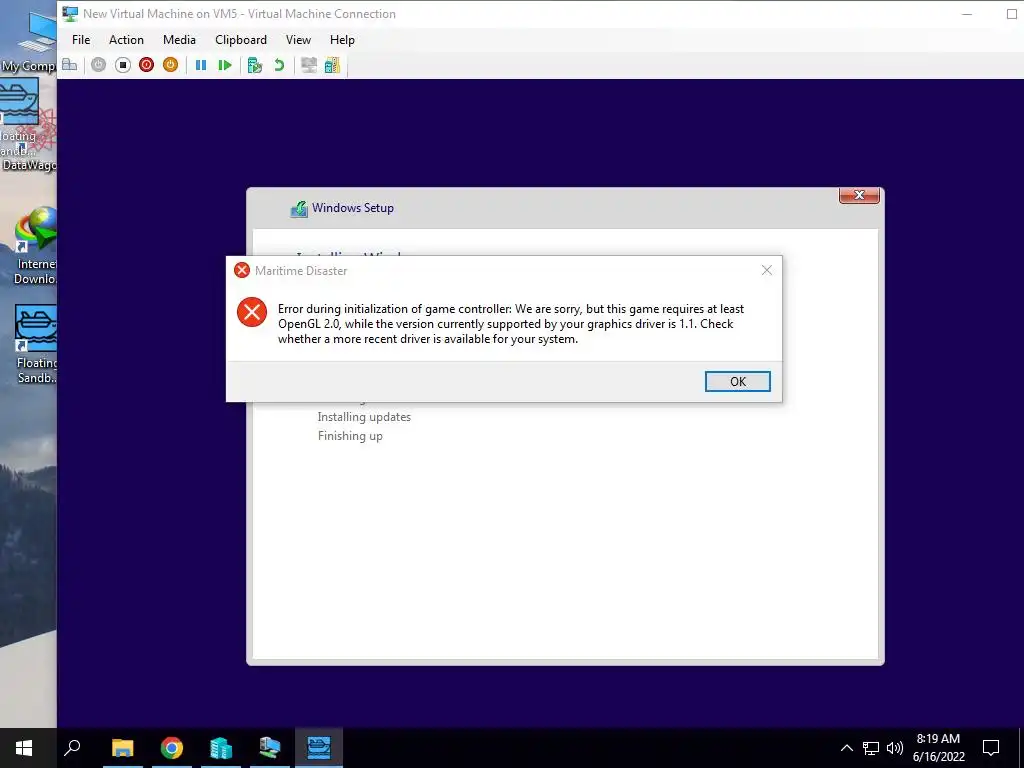Click the Windows Setup title icon
Image resolution: width=1024 pixels, height=768 pixels.
point(299,208)
